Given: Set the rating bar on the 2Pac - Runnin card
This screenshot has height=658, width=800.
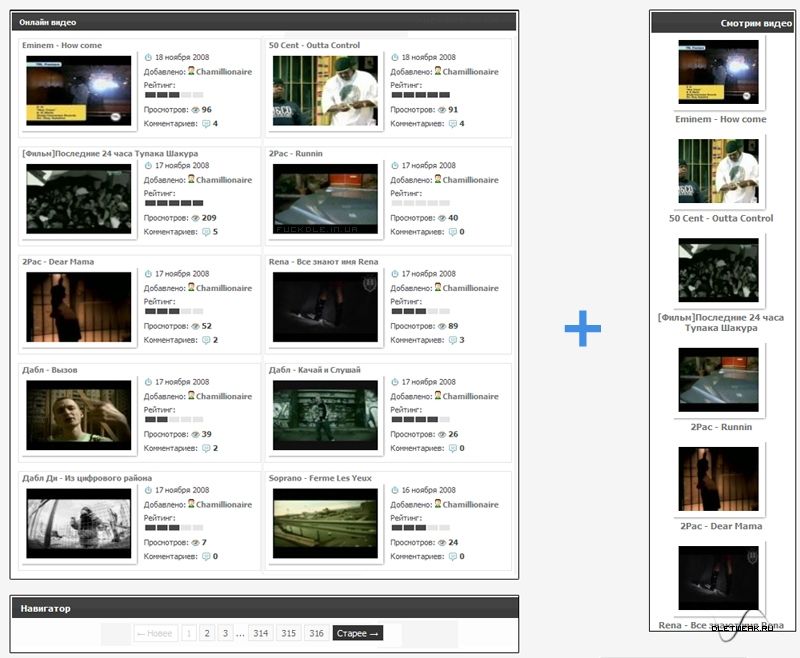Looking at the screenshot, I should click(x=420, y=203).
